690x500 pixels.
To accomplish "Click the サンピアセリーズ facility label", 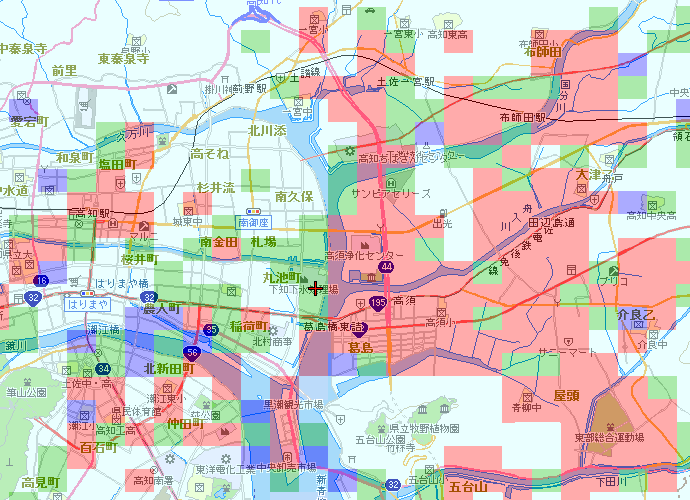I will pos(391,193).
